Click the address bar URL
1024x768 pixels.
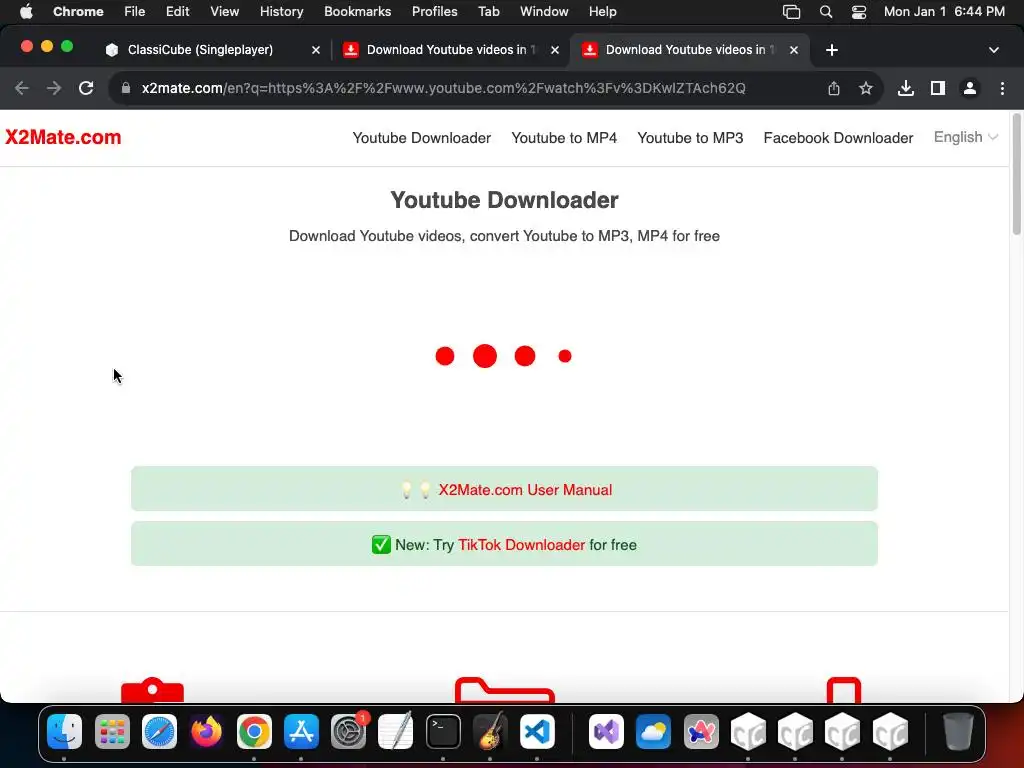(x=443, y=88)
